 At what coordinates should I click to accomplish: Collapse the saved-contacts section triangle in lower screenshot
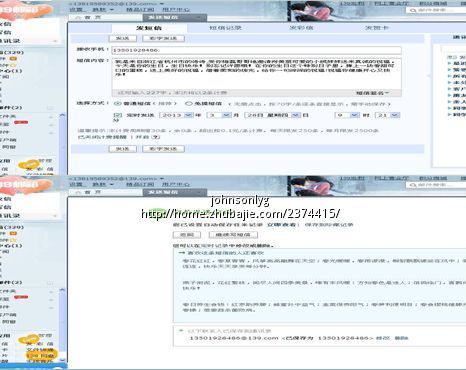click(x=181, y=331)
